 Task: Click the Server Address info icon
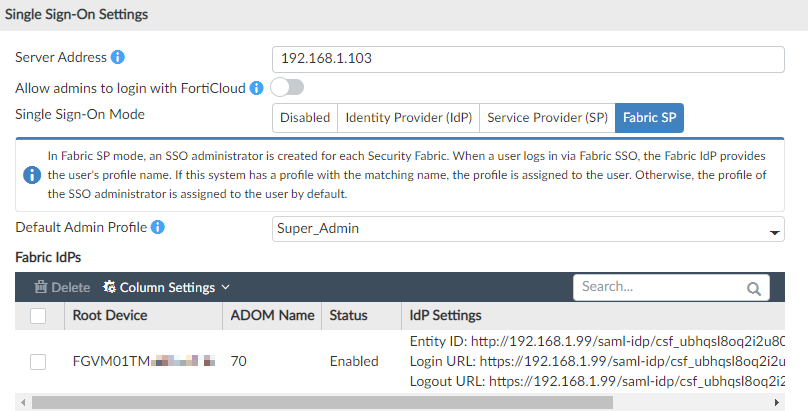[x=118, y=57]
